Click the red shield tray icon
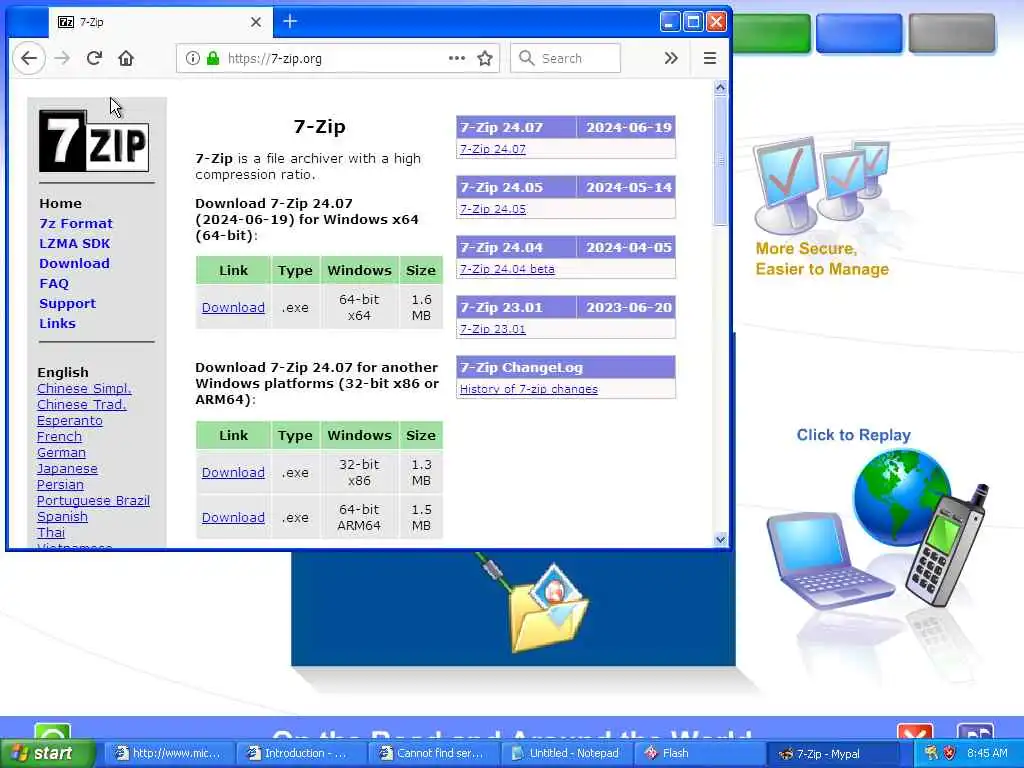1024x768 pixels. point(950,753)
